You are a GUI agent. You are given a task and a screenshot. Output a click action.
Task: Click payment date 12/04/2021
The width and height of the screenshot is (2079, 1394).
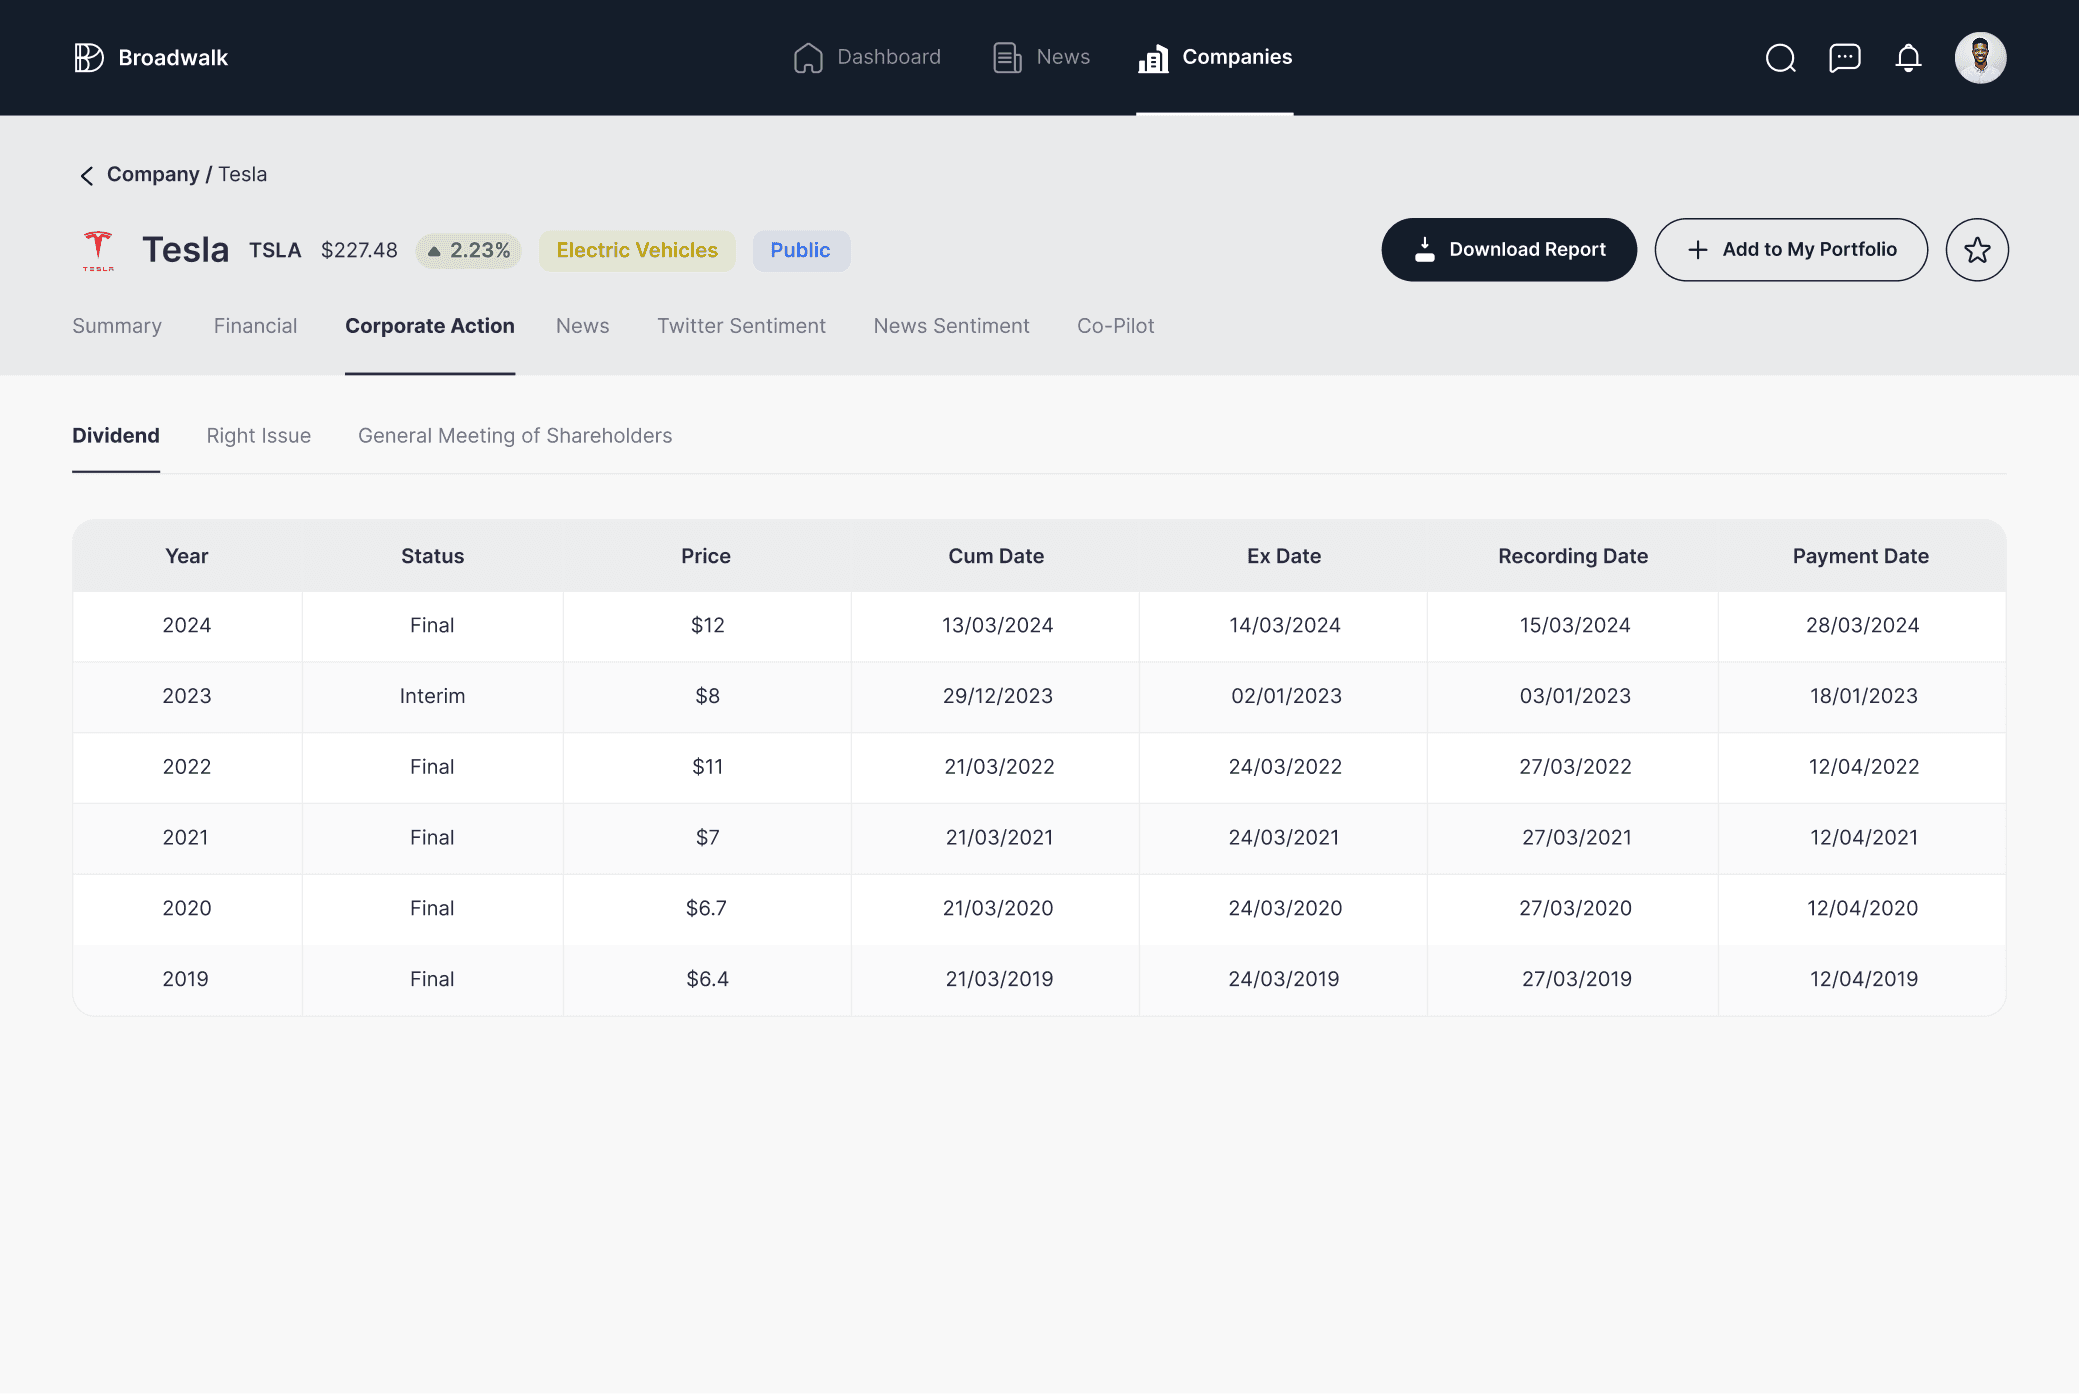(1863, 838)
